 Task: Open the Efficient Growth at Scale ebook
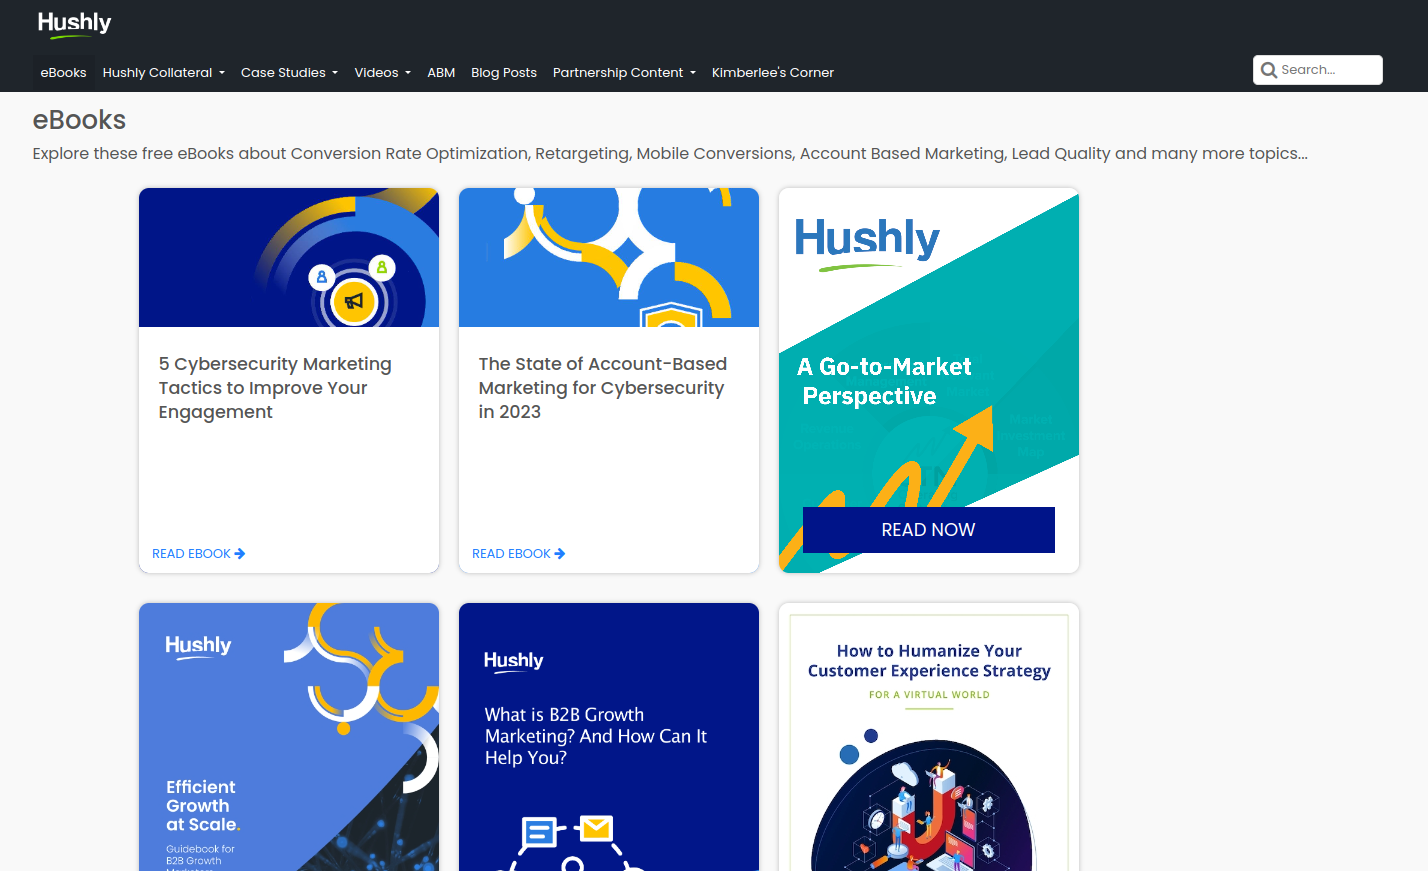pos(289,737)
